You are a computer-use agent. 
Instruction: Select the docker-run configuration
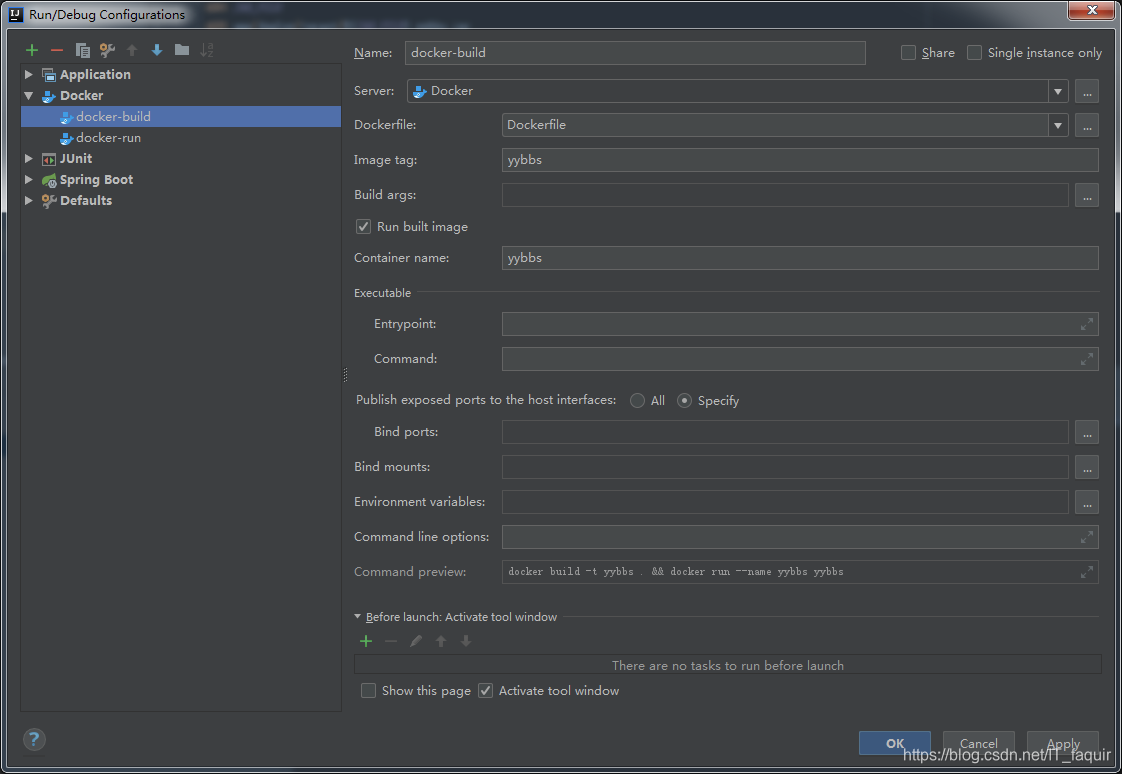tap(181, 137)
